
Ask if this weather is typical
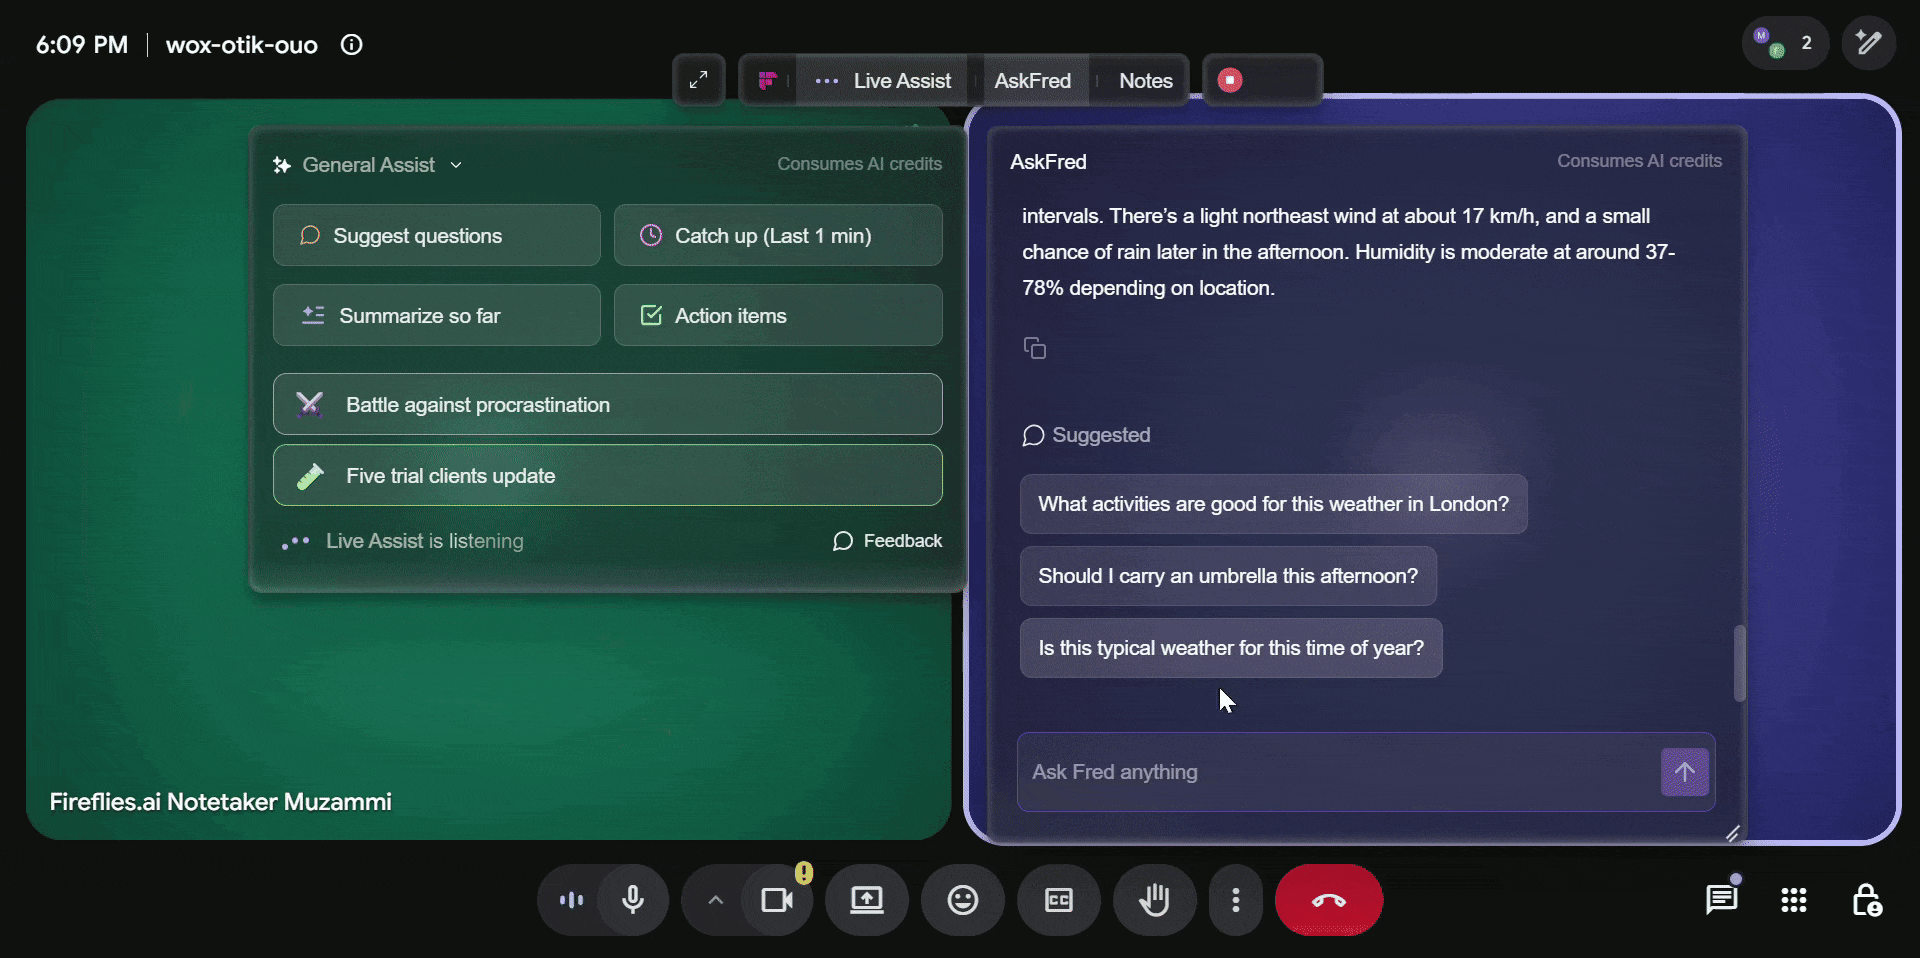(1231, 648)
